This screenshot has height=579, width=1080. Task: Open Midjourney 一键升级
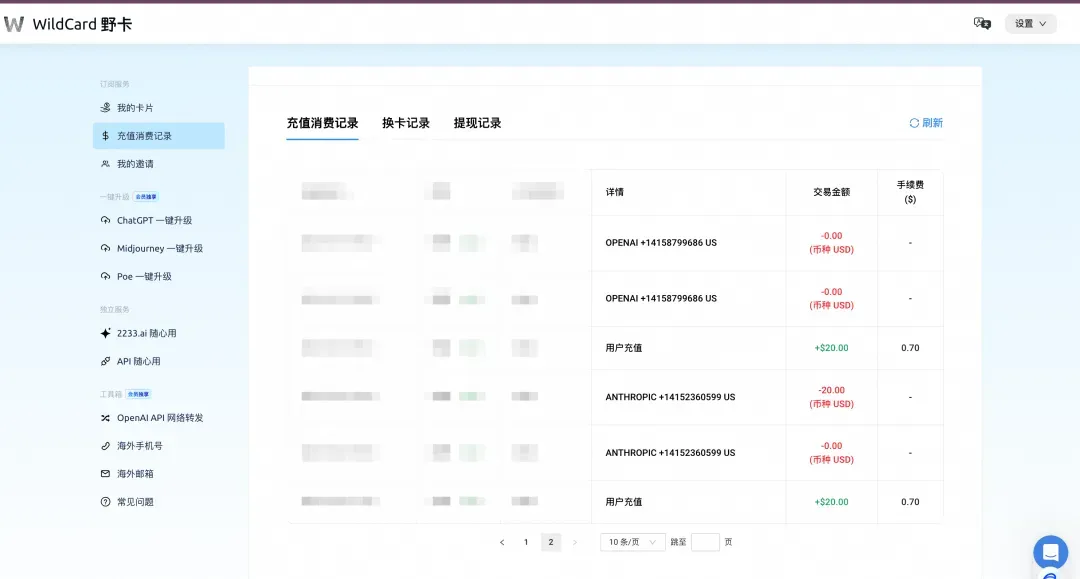(158, 249)
